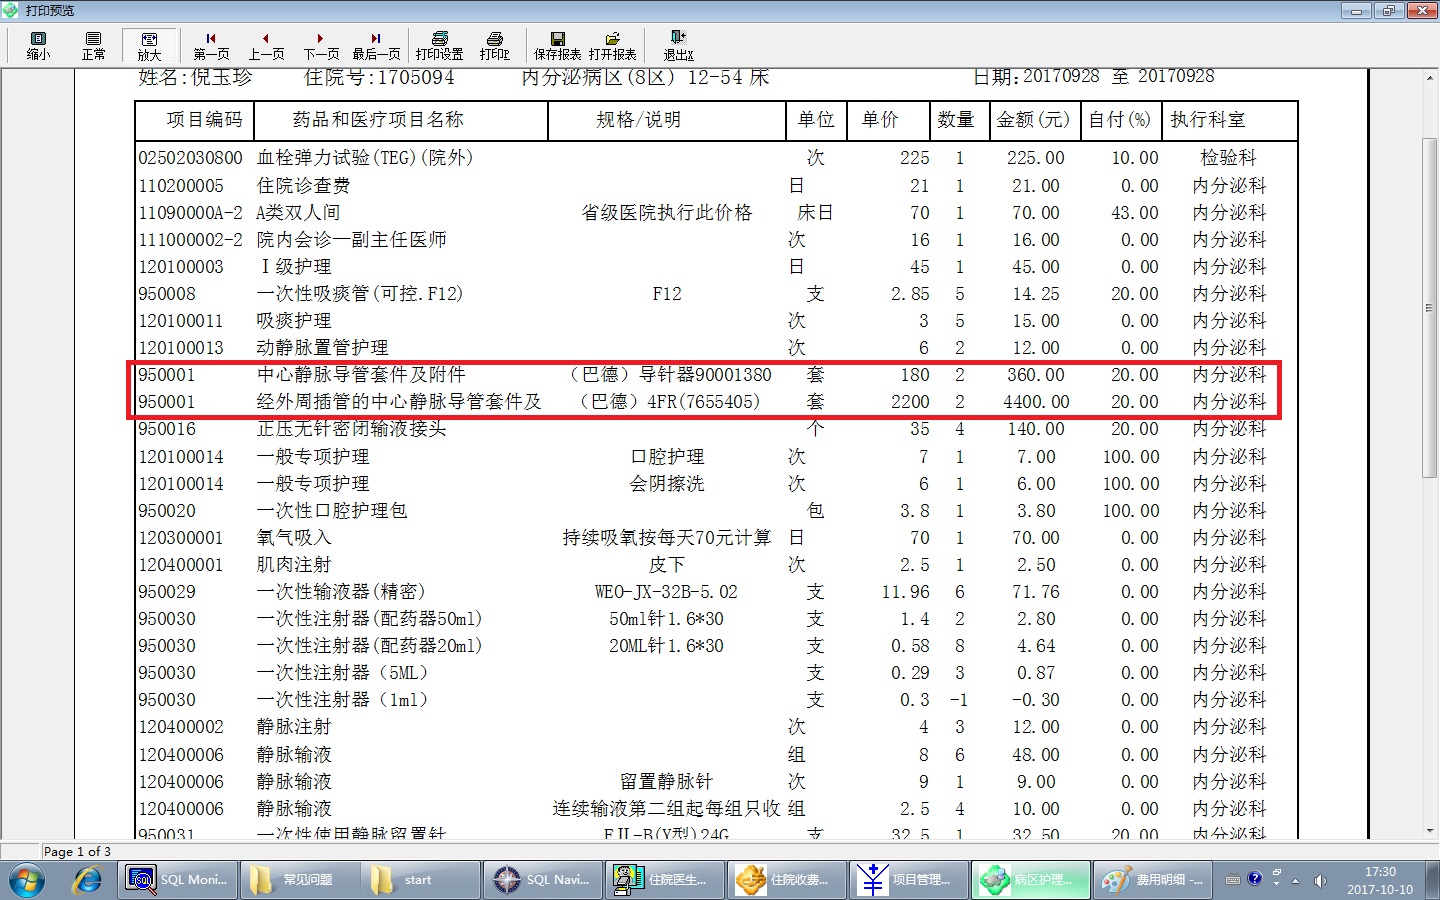Switch to 项目管理 taskbar application
Image resolution: width=1440 pixels, height=900 pixels.
(911, 880)
